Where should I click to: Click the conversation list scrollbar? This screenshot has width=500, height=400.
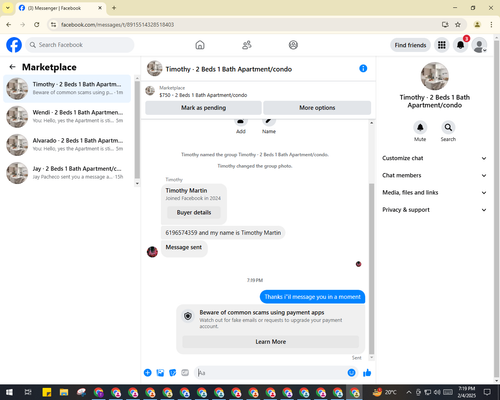point(137,130)
